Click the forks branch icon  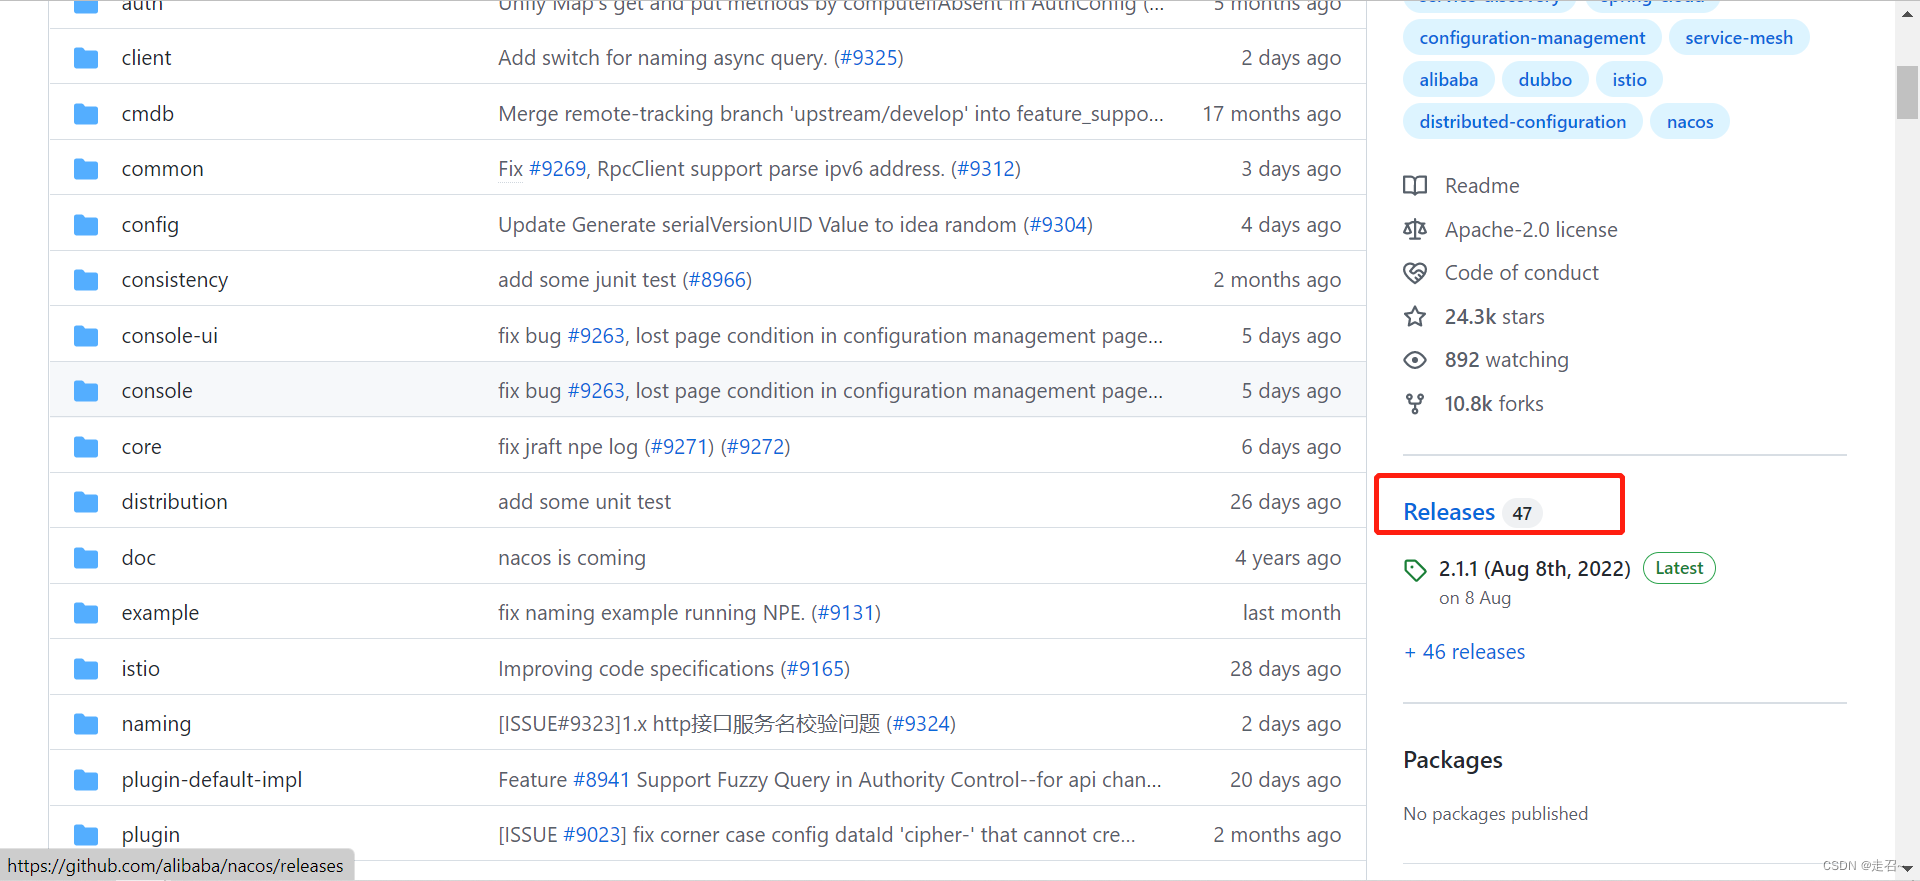[1415, 404]
